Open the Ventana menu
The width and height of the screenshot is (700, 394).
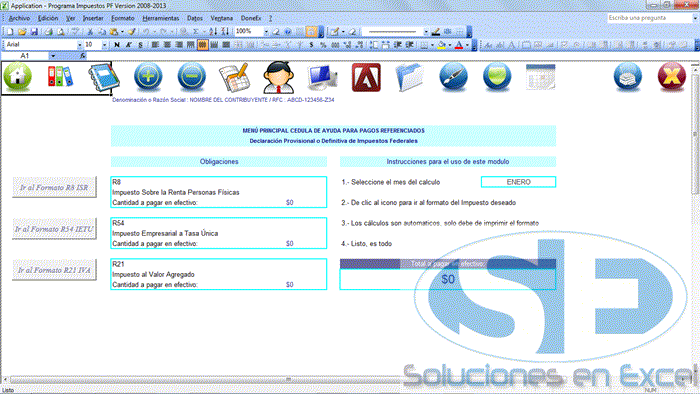tap(221, 18)
